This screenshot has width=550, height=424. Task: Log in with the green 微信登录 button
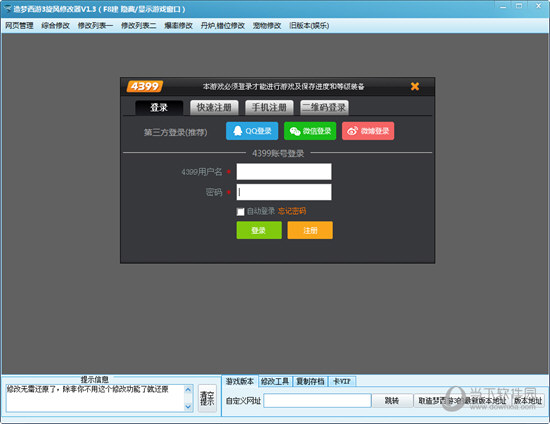310,131
